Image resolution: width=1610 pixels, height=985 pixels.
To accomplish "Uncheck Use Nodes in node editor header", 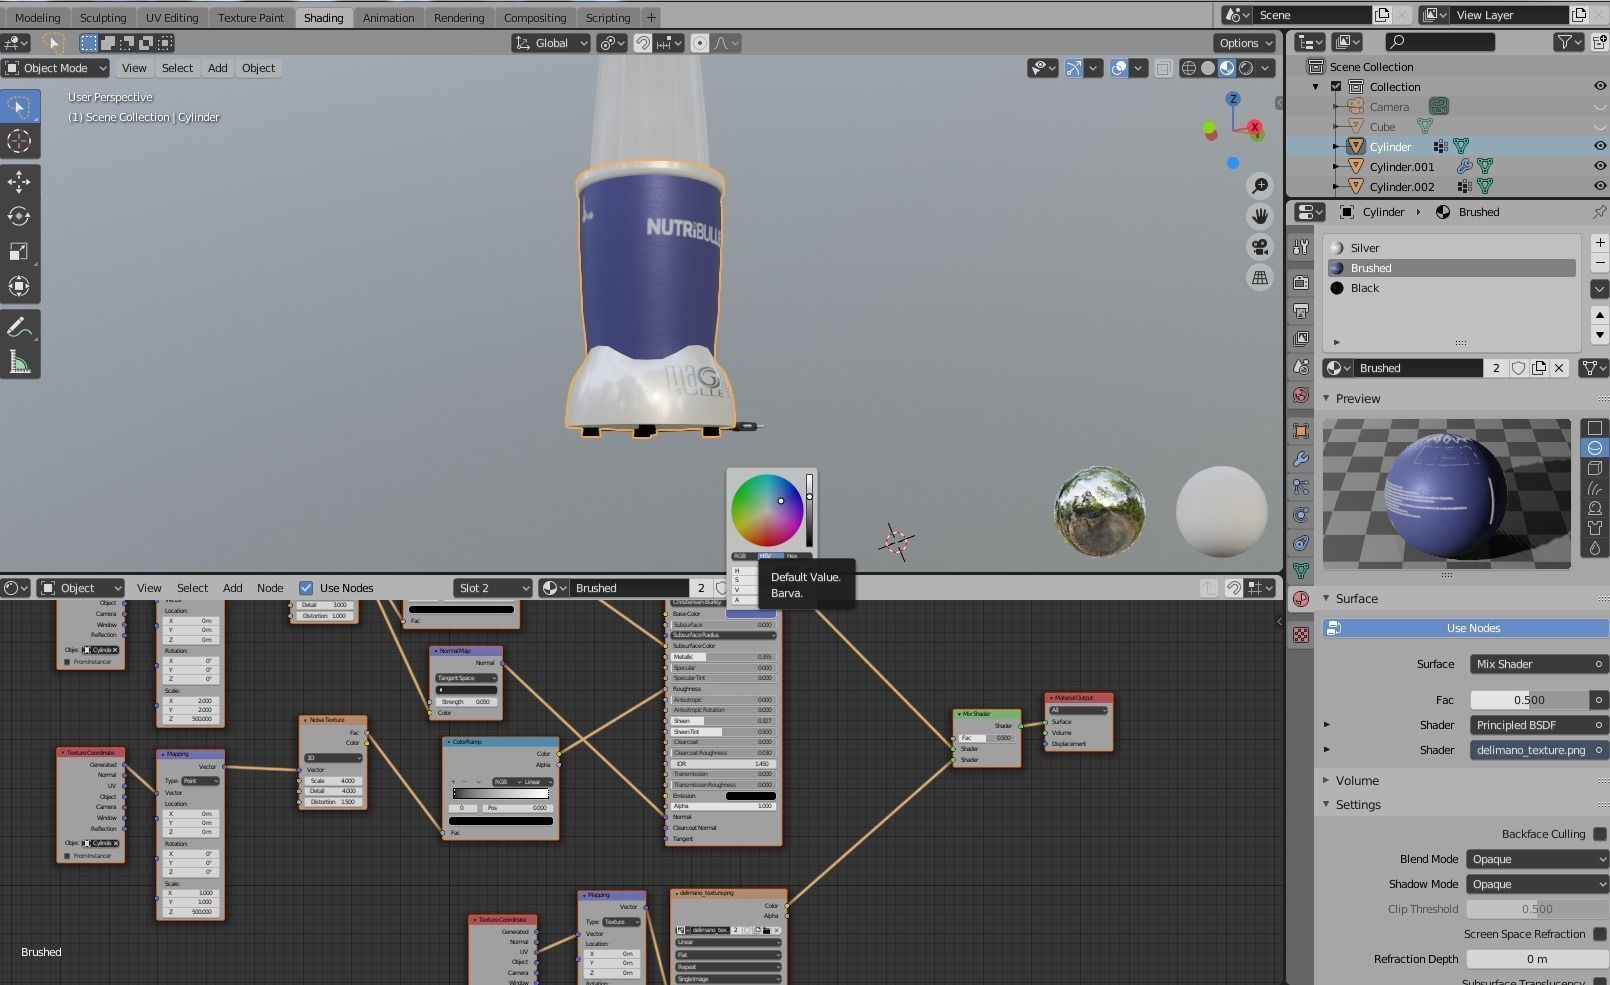I will tap(306, 588).
